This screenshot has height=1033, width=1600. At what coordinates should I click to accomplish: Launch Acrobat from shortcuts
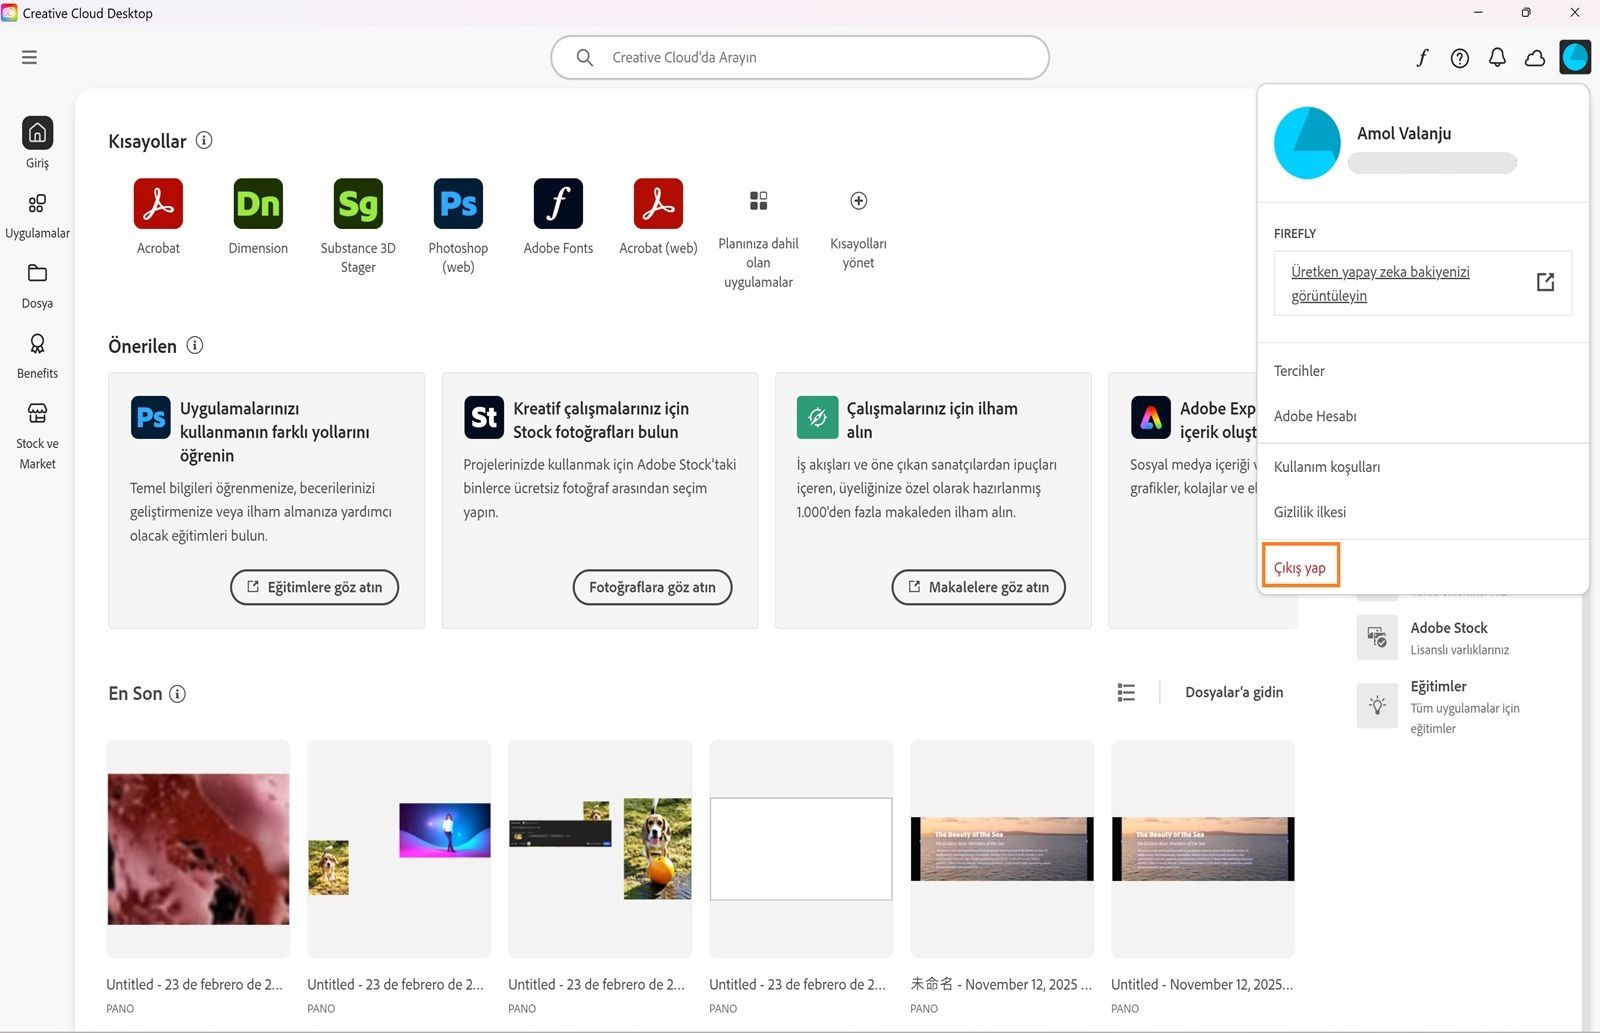click(x=158, y=204)
